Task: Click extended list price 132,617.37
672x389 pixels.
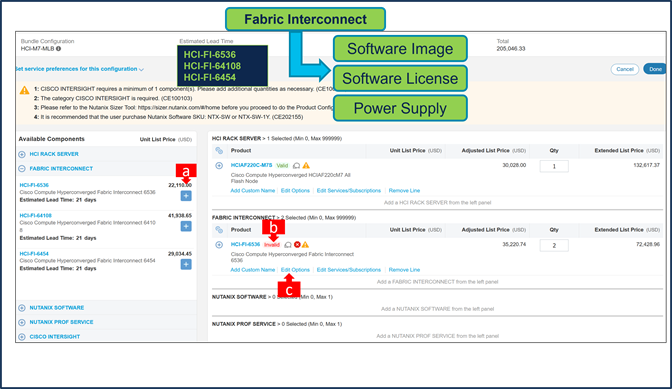Action: point(646,165)
